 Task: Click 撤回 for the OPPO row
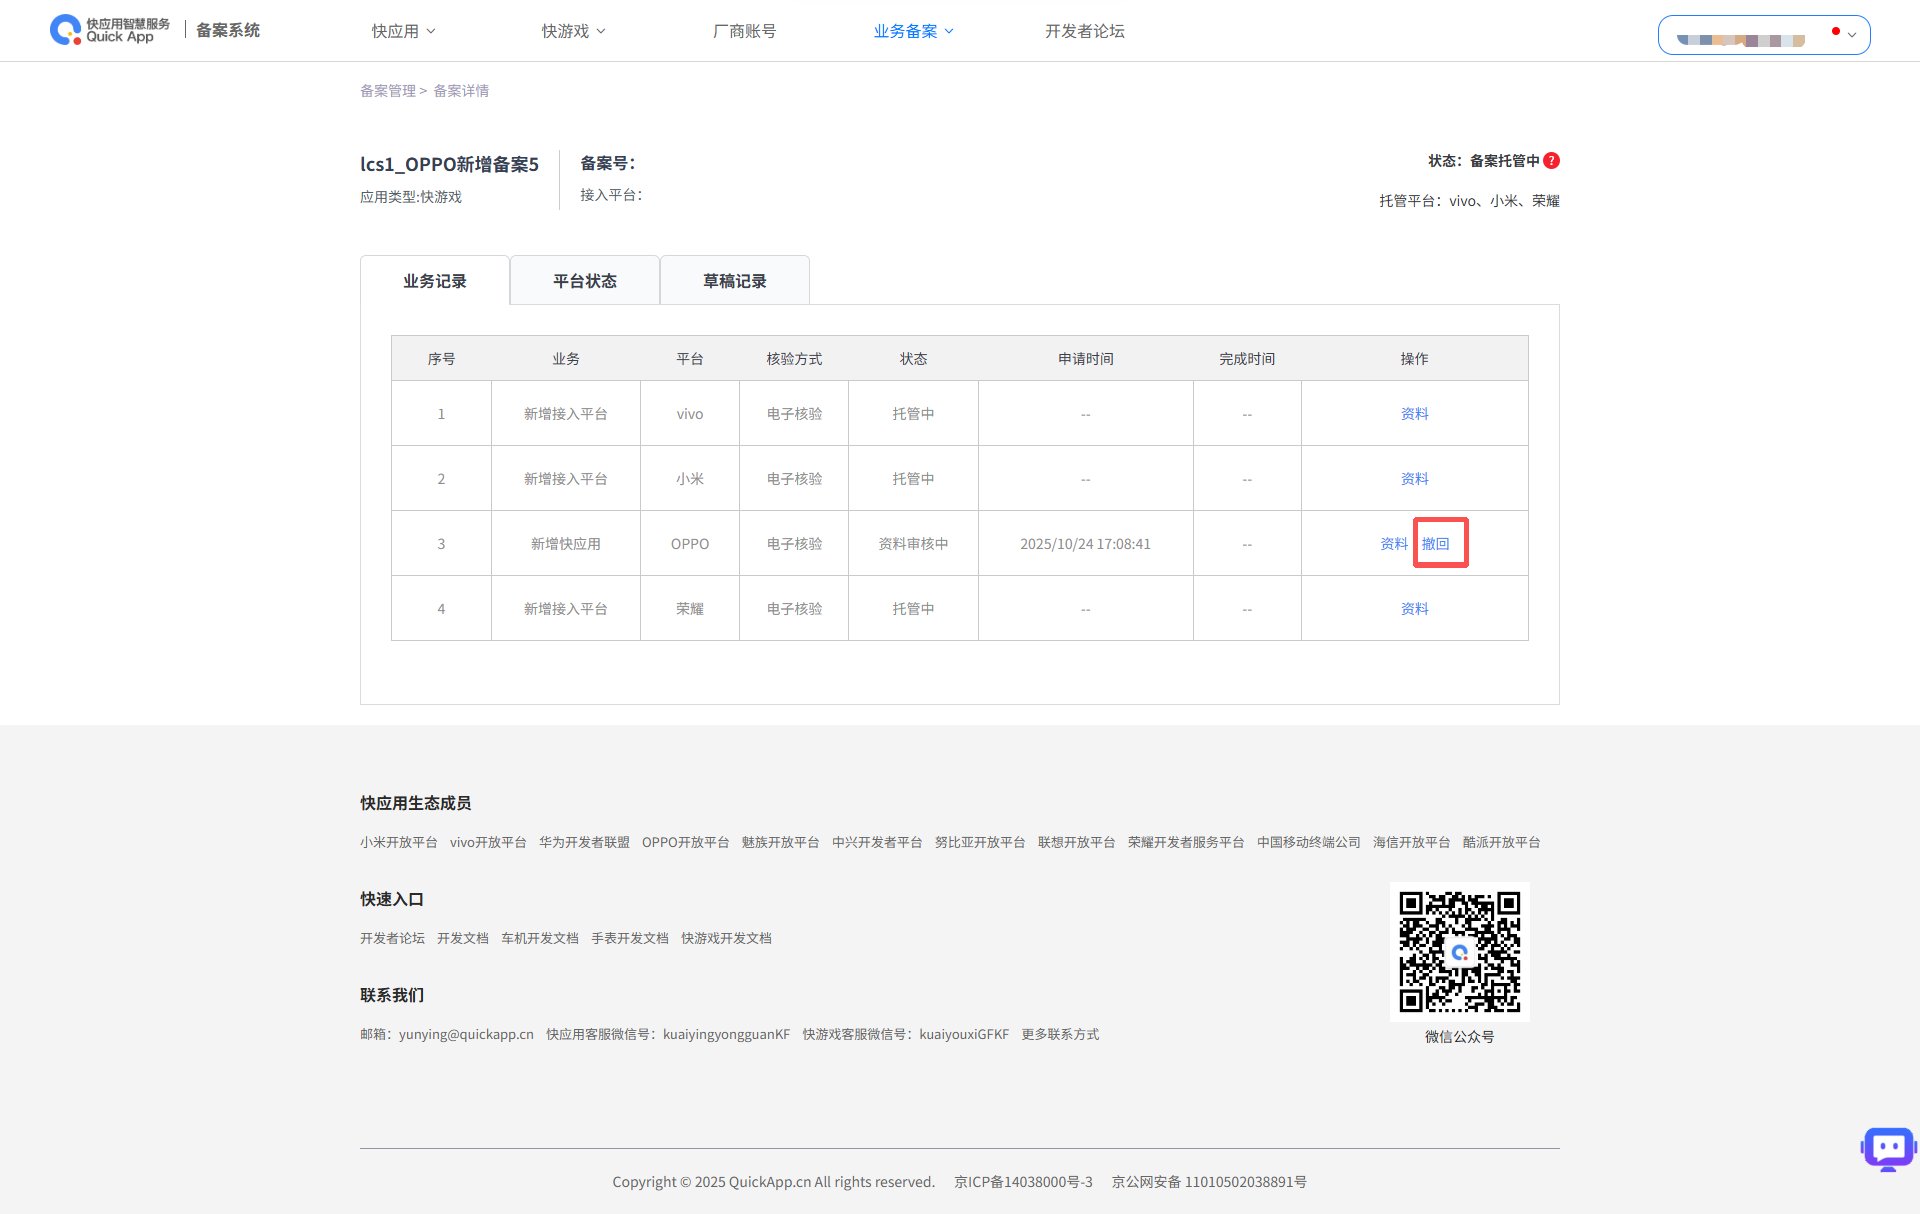click(x=1435, y=544)
